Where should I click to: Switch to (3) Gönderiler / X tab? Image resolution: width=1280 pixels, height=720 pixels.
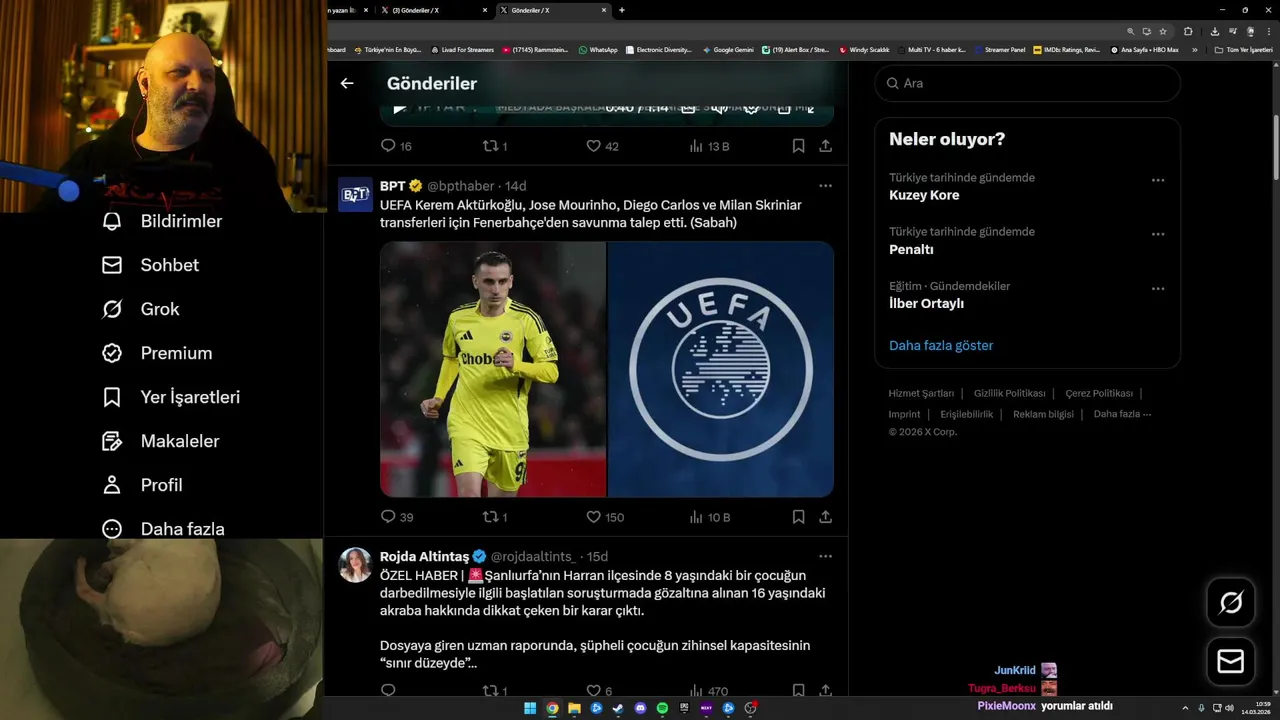coord(435,10)
